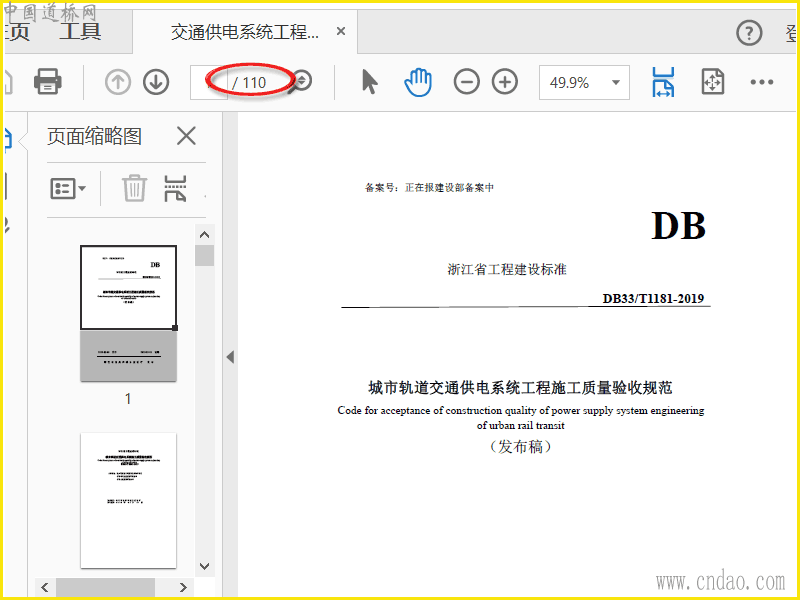Go to the next page with down arrow
The width and height of the screenshot is (800, 600).
click(156, 82)
